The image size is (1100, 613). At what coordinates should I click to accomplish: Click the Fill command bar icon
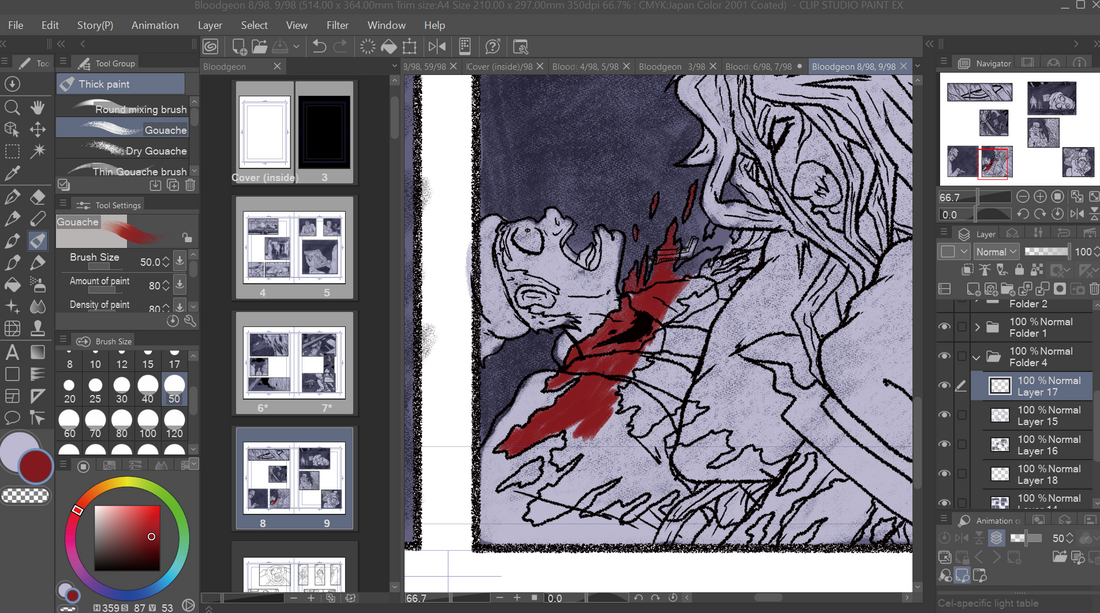pyautogui.click(x=389, y=47)
